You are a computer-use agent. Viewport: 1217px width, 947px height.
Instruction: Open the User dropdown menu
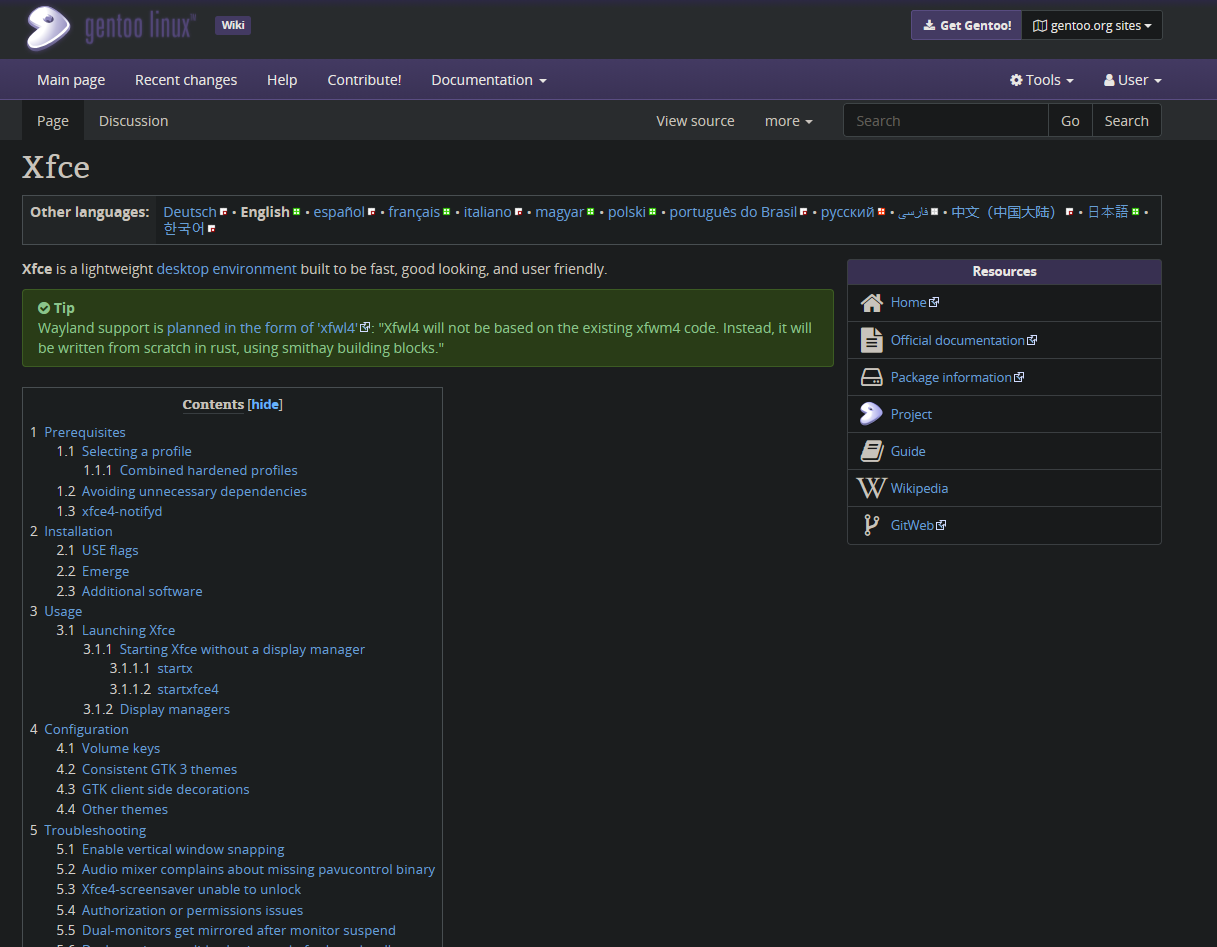coord(1132,80)
